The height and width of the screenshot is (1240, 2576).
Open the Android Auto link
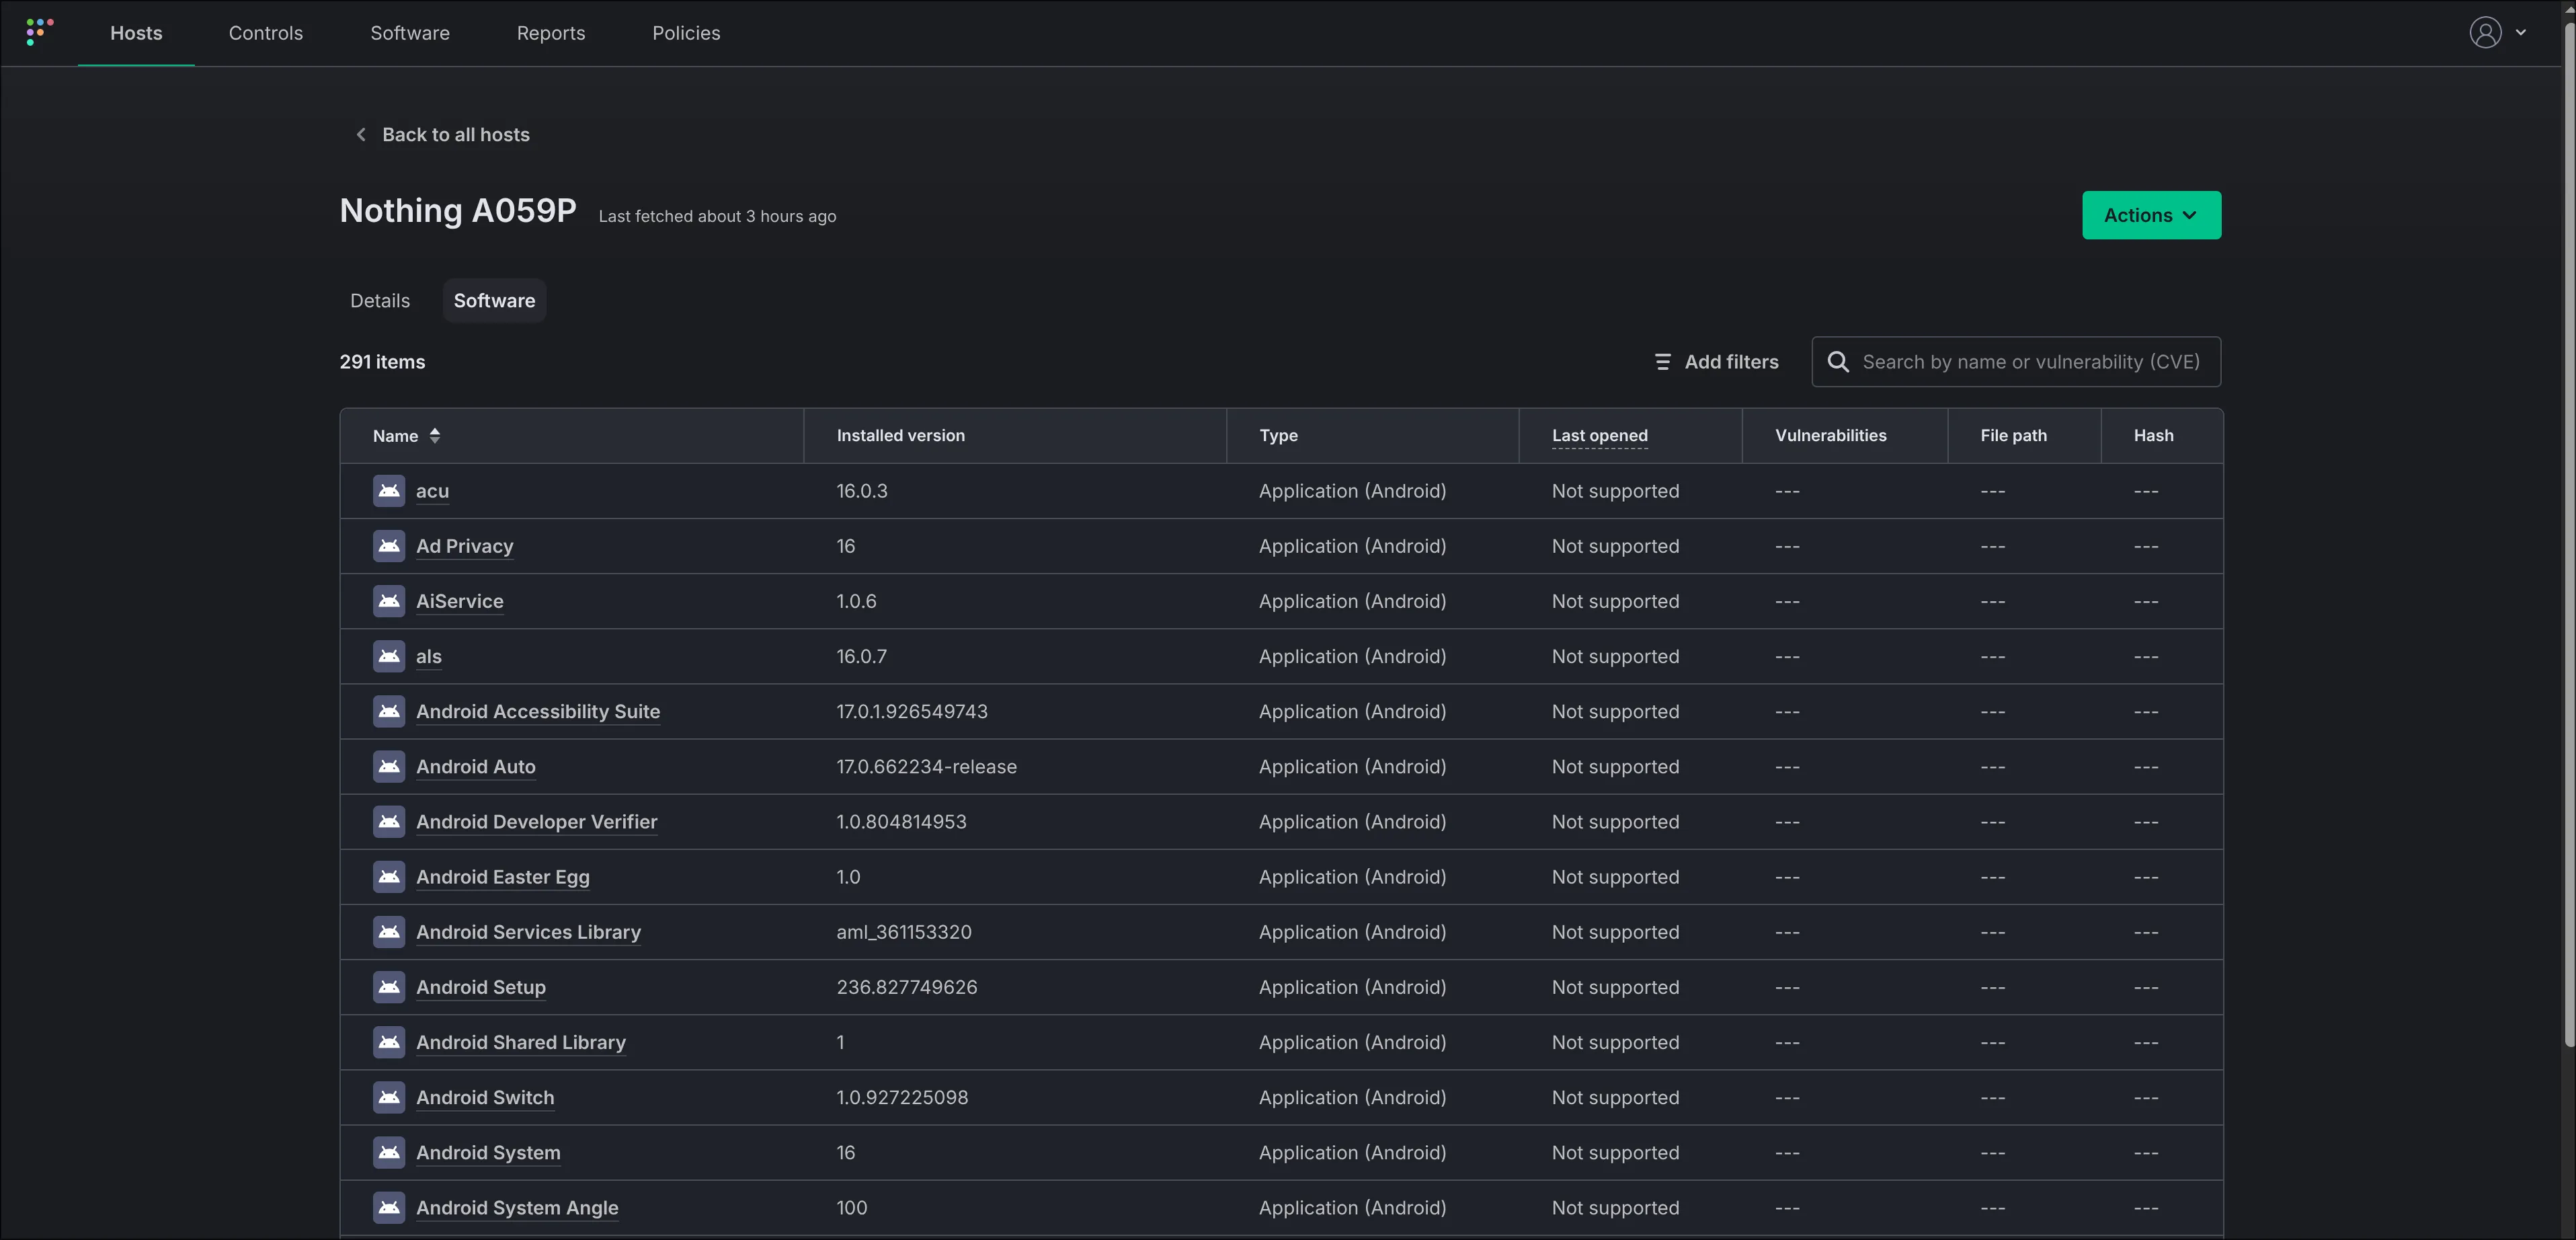tap(476, 766)
